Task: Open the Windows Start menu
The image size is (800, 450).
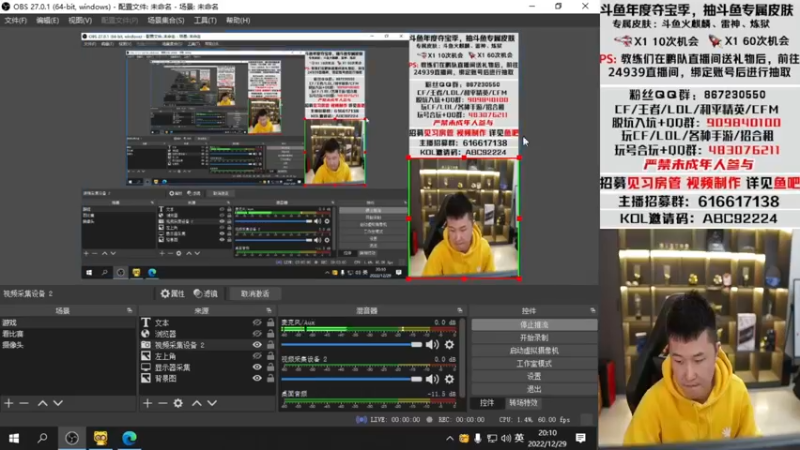Action: tap(14, 438)
